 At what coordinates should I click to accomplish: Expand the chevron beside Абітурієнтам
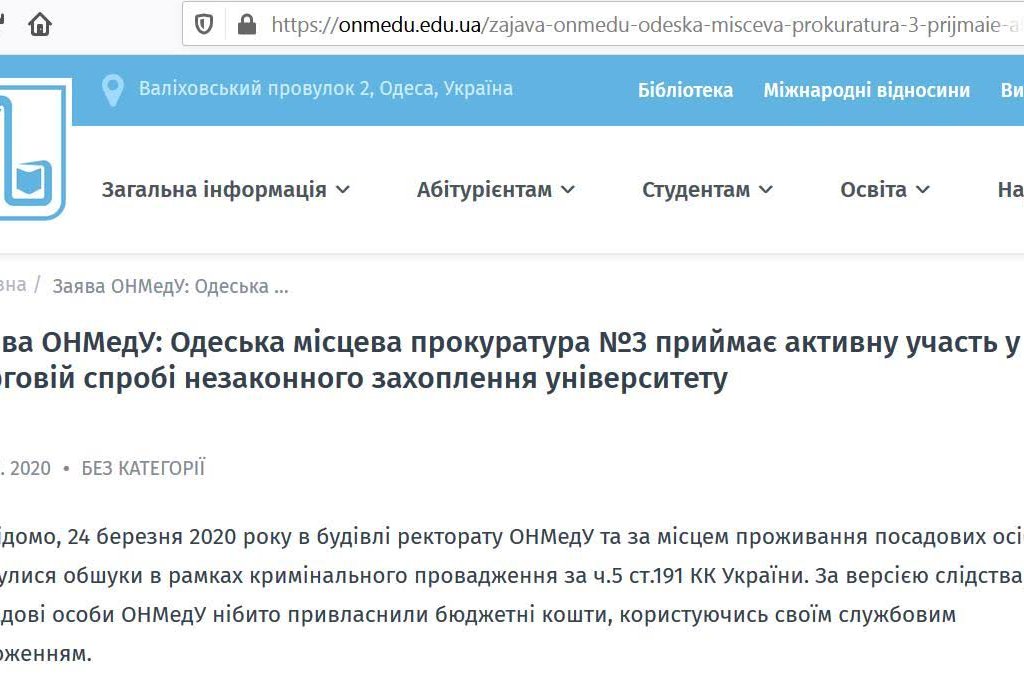point(568,189)
